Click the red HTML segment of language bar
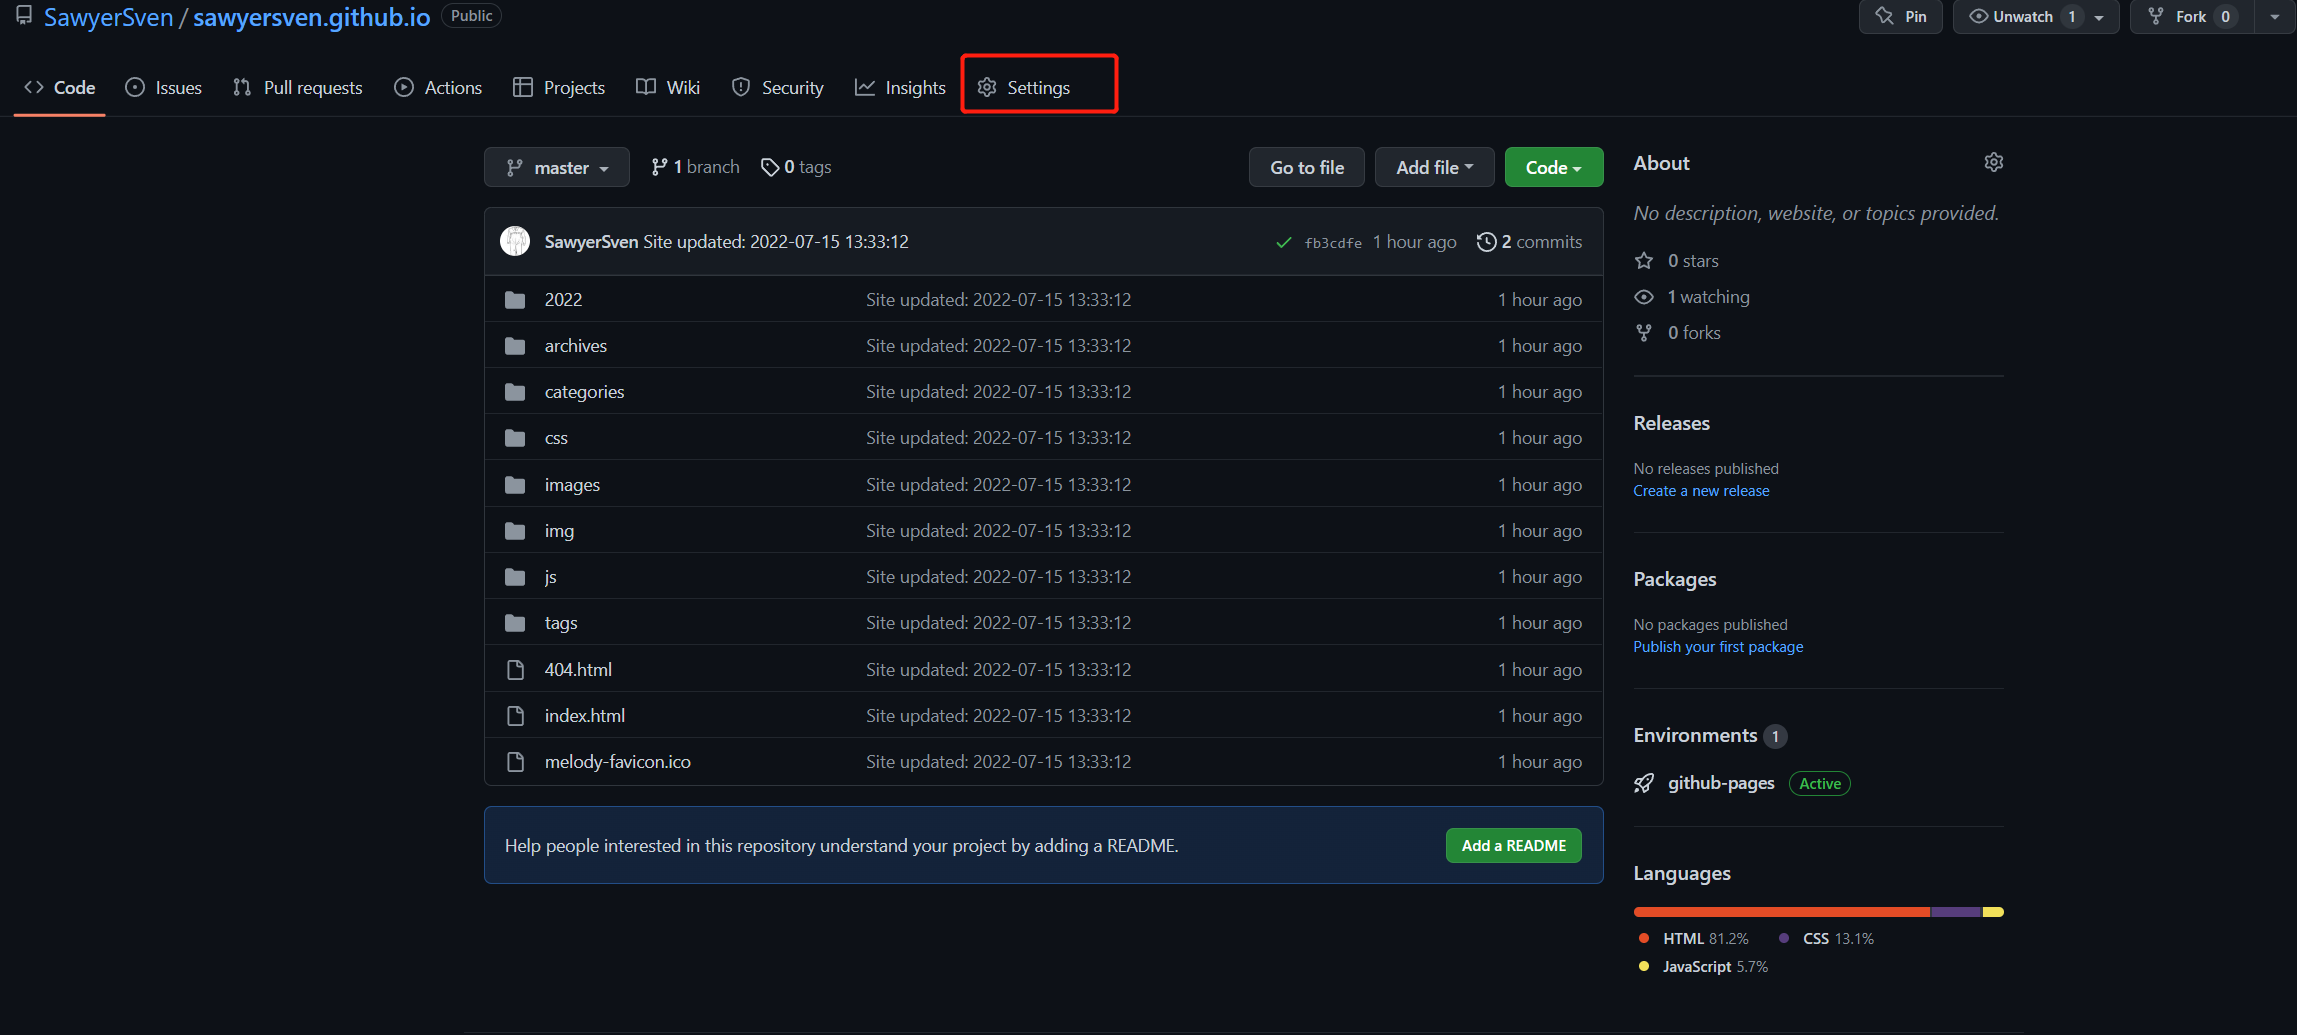The height and width of the screenshot is (1035, 2297). point(1782,912)
